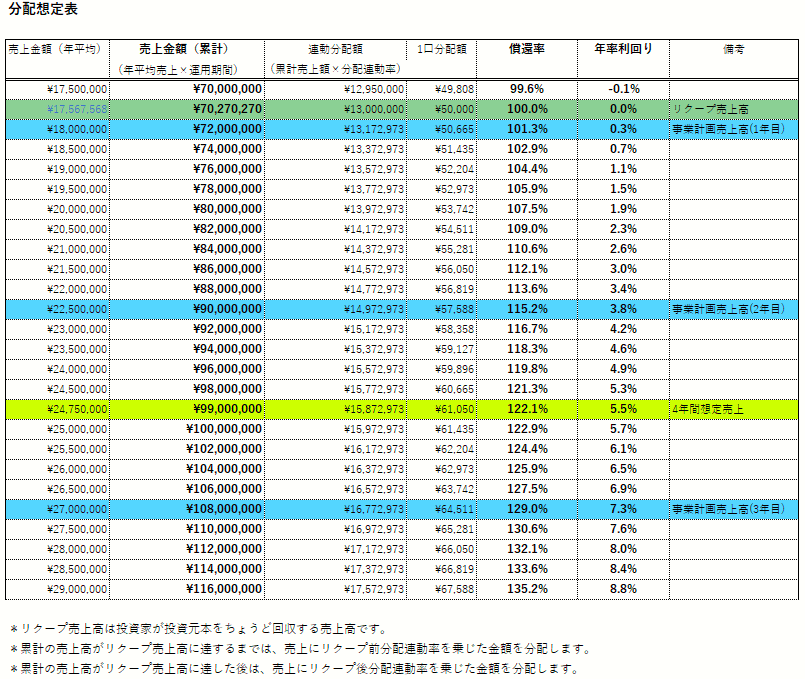Select the ¥64,511 per-unit distribution cell
This screenshot has height=679, width=805.
click(x=454, y=509)
